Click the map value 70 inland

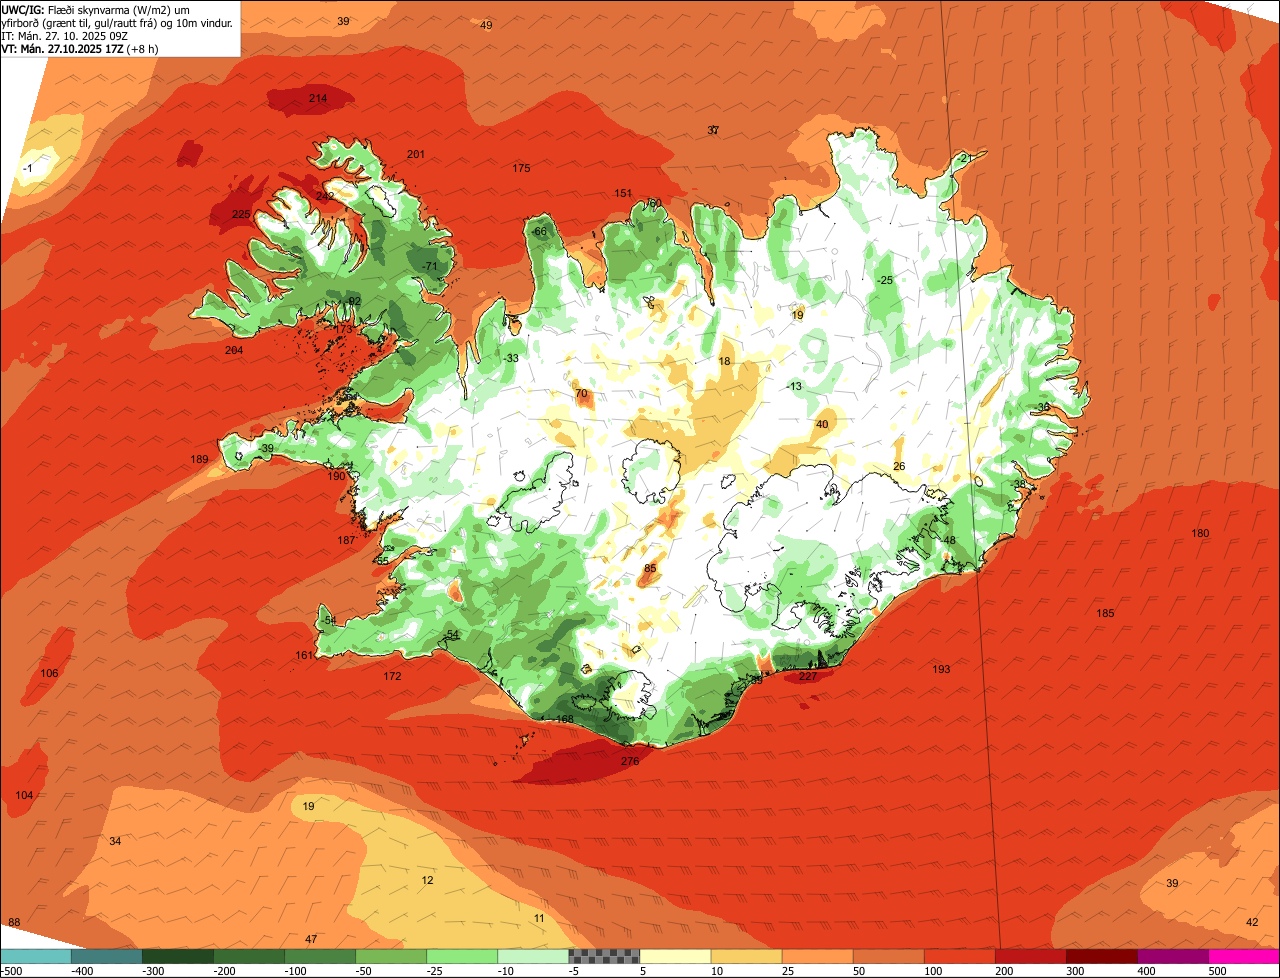click(x=581, y=394)
